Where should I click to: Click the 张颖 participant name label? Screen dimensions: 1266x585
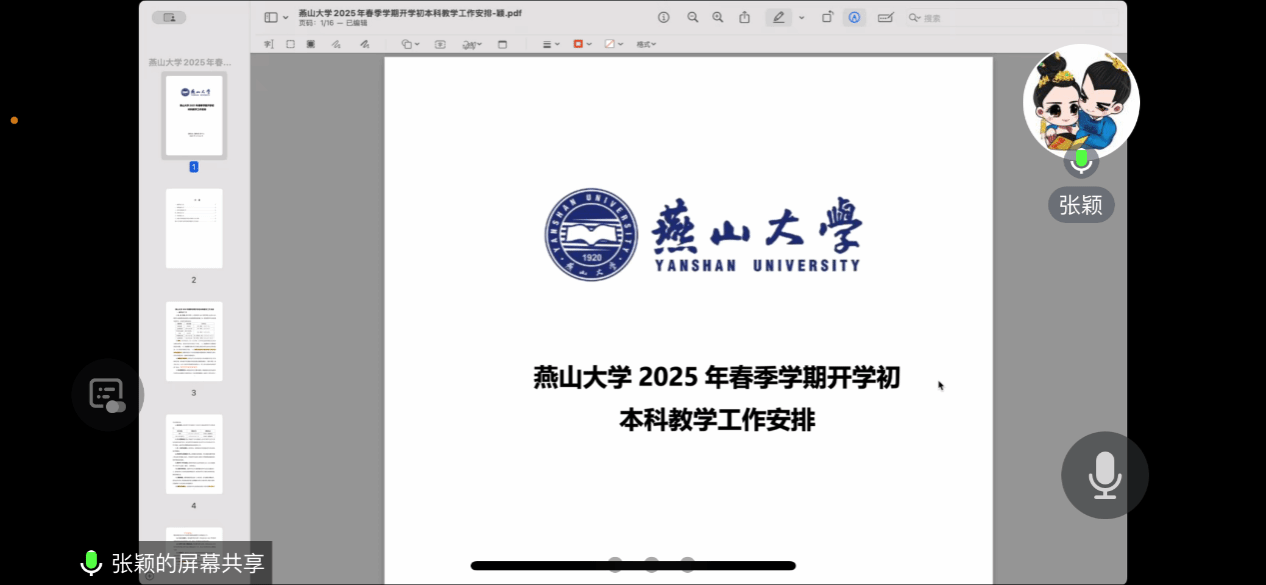pos(1080,205)
